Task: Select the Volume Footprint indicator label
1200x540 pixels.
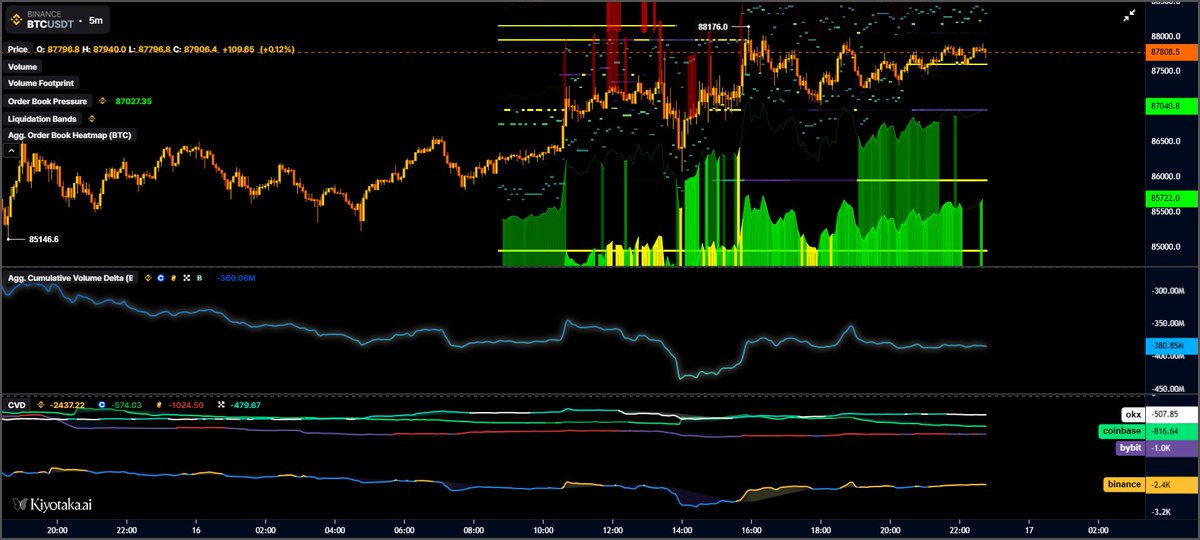Action: pos(42,83)
